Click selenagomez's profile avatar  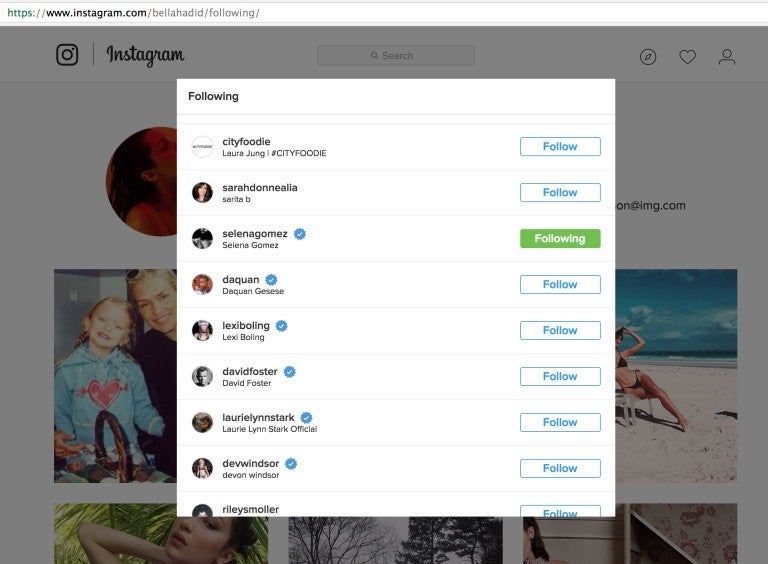pos(202,238)
